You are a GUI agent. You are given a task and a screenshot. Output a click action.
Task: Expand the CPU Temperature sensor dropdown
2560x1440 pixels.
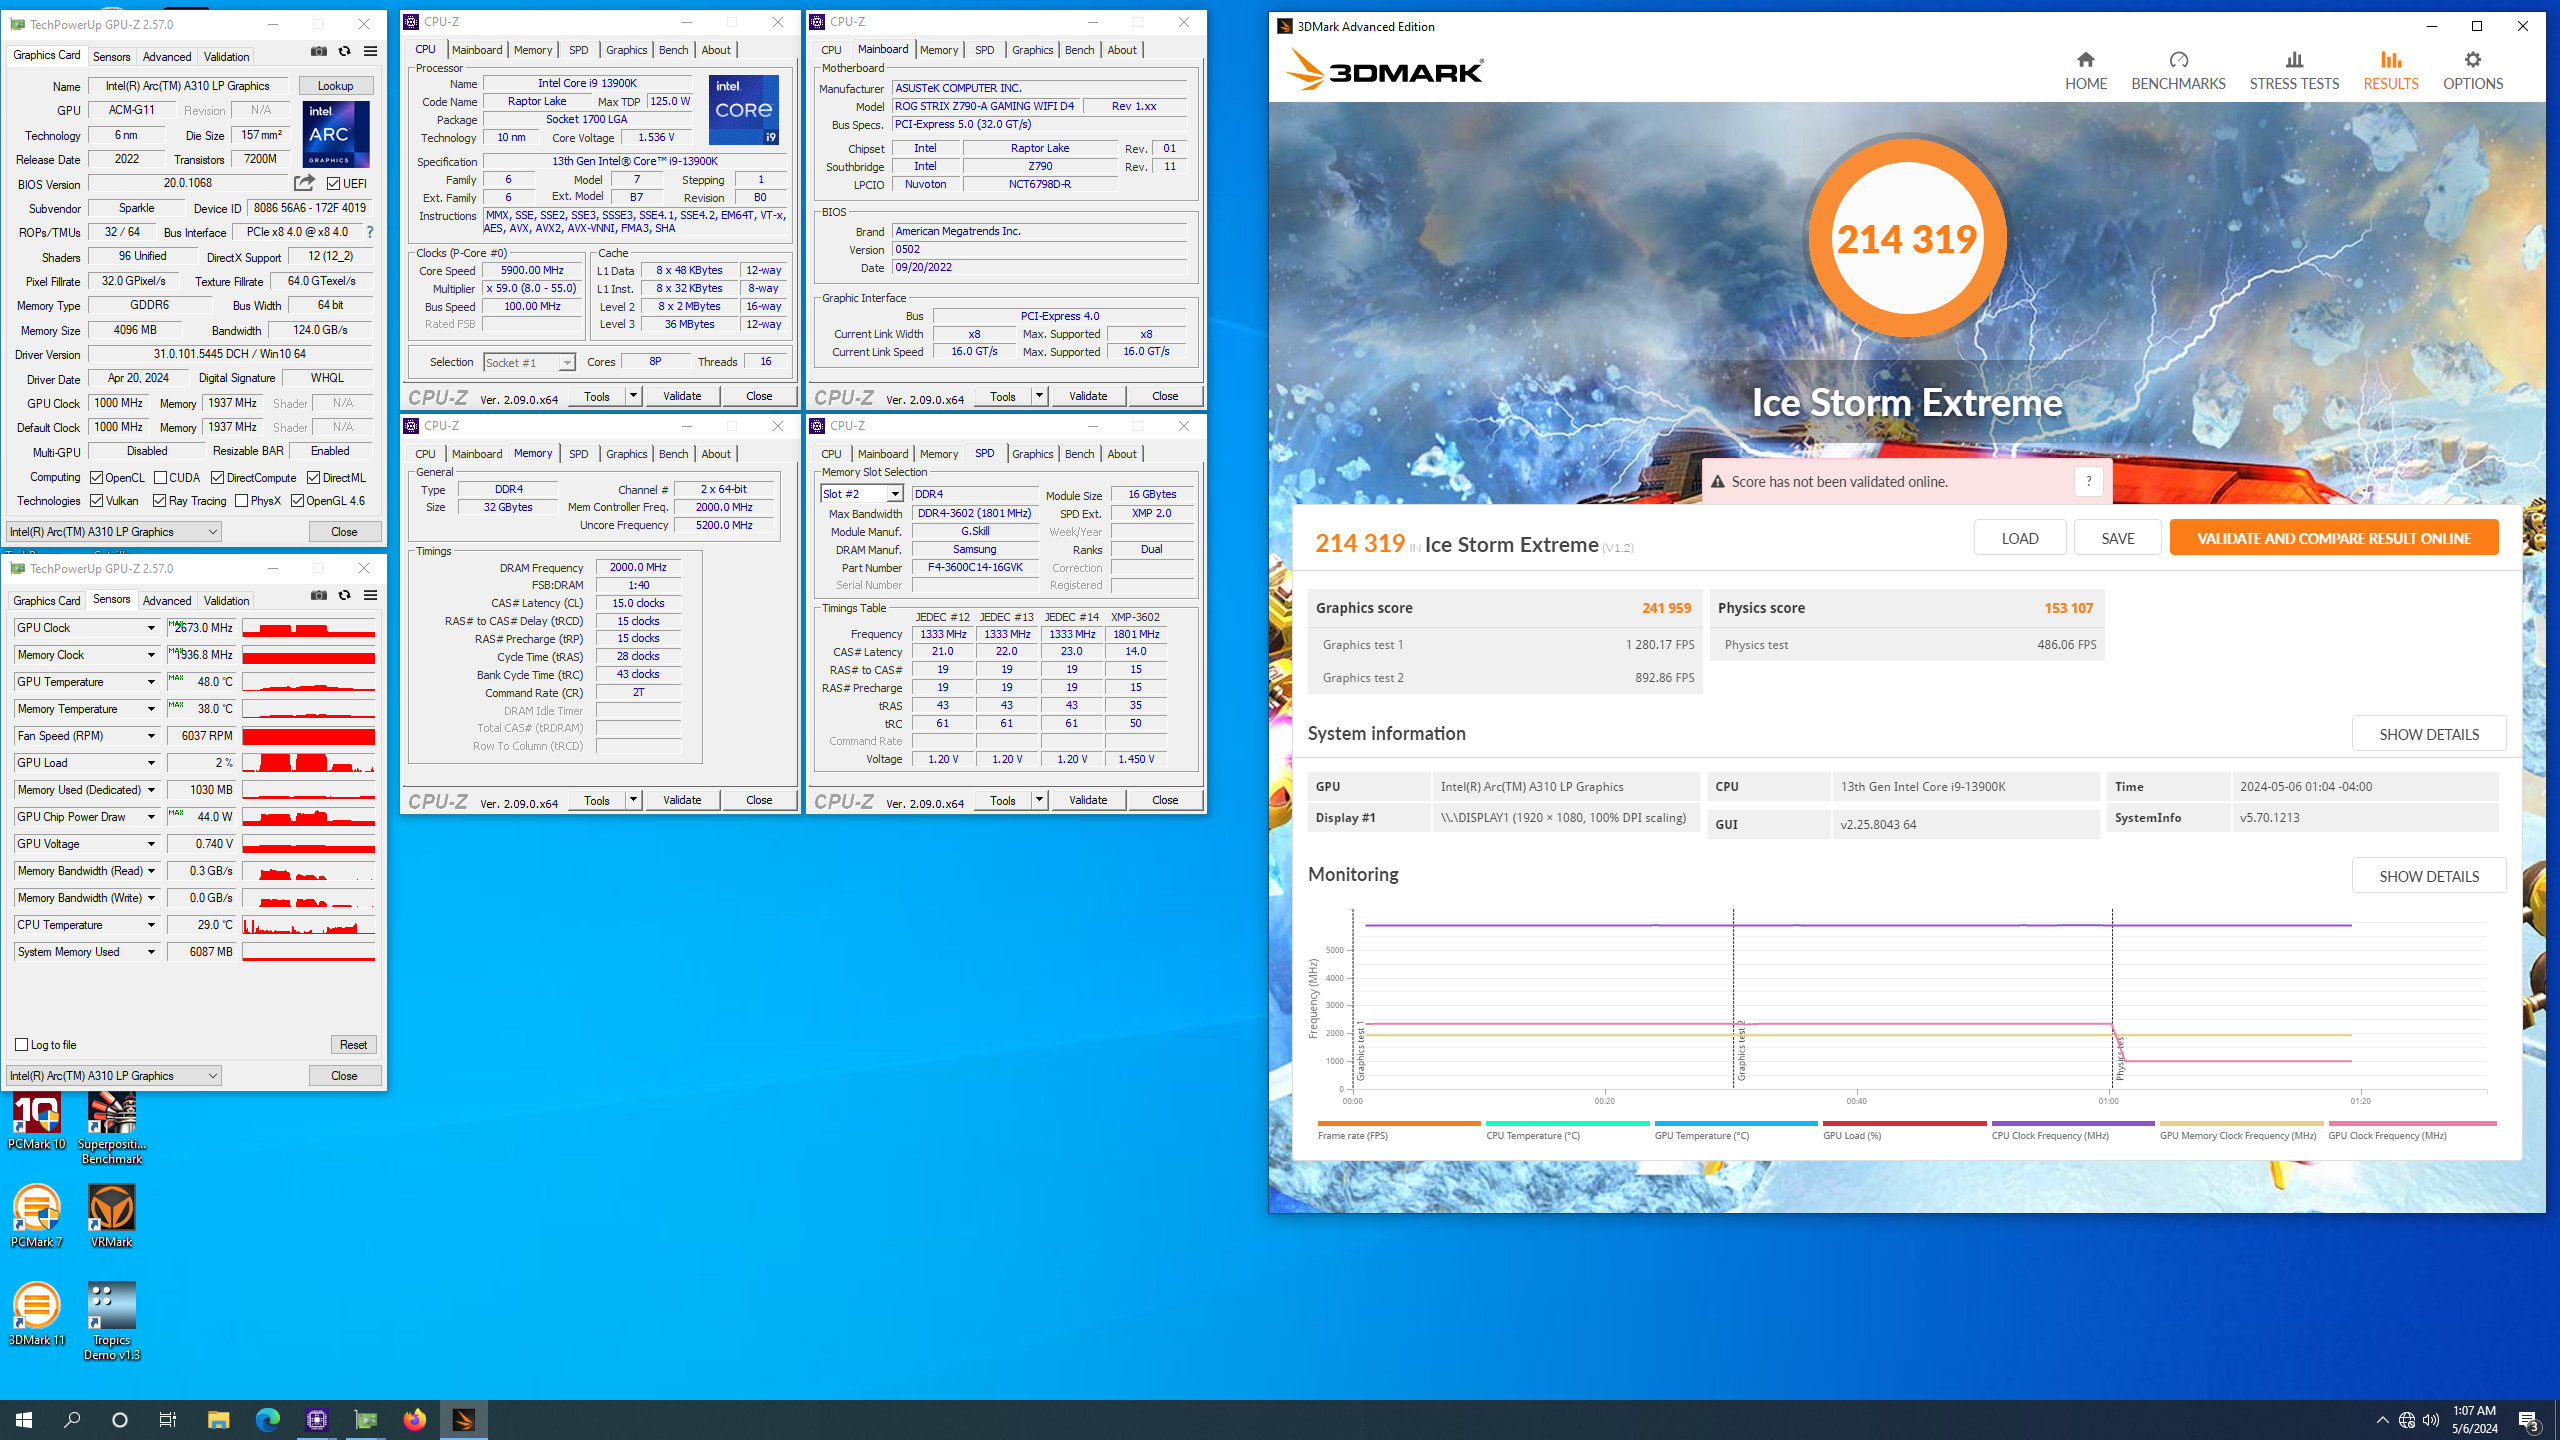[x=151, y=925]
